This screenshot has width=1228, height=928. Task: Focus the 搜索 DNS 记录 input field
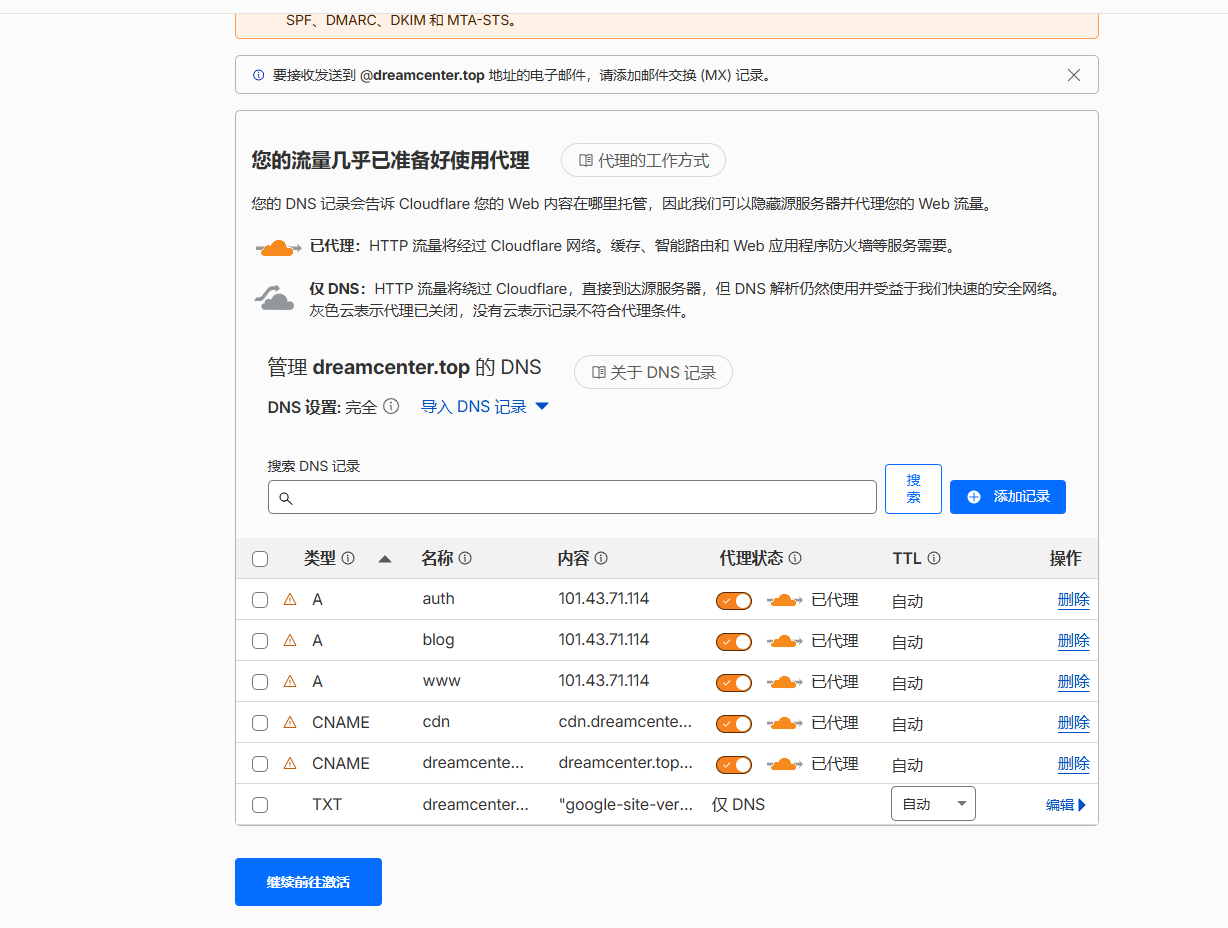point(572,497)
